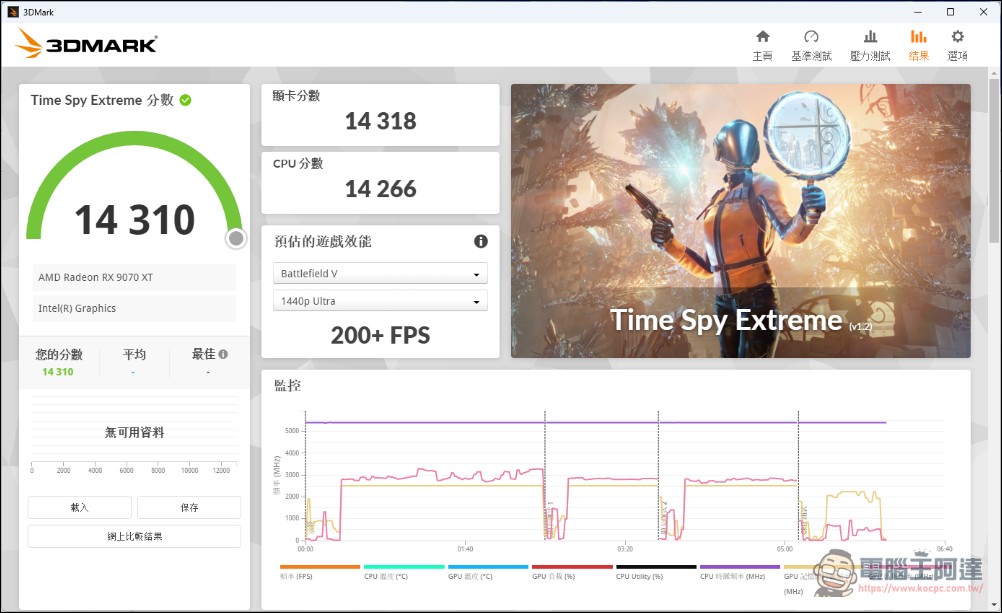
Task: Click the Time Spy Extreme banner image
Action: 740,220
